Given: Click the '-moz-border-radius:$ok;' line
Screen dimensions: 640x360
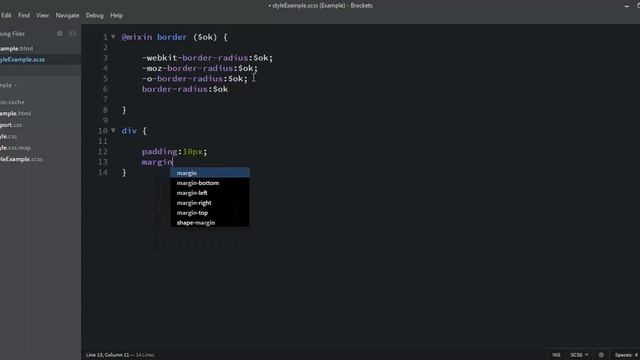Looking at the screenshot, I should [x=200, y=68].
